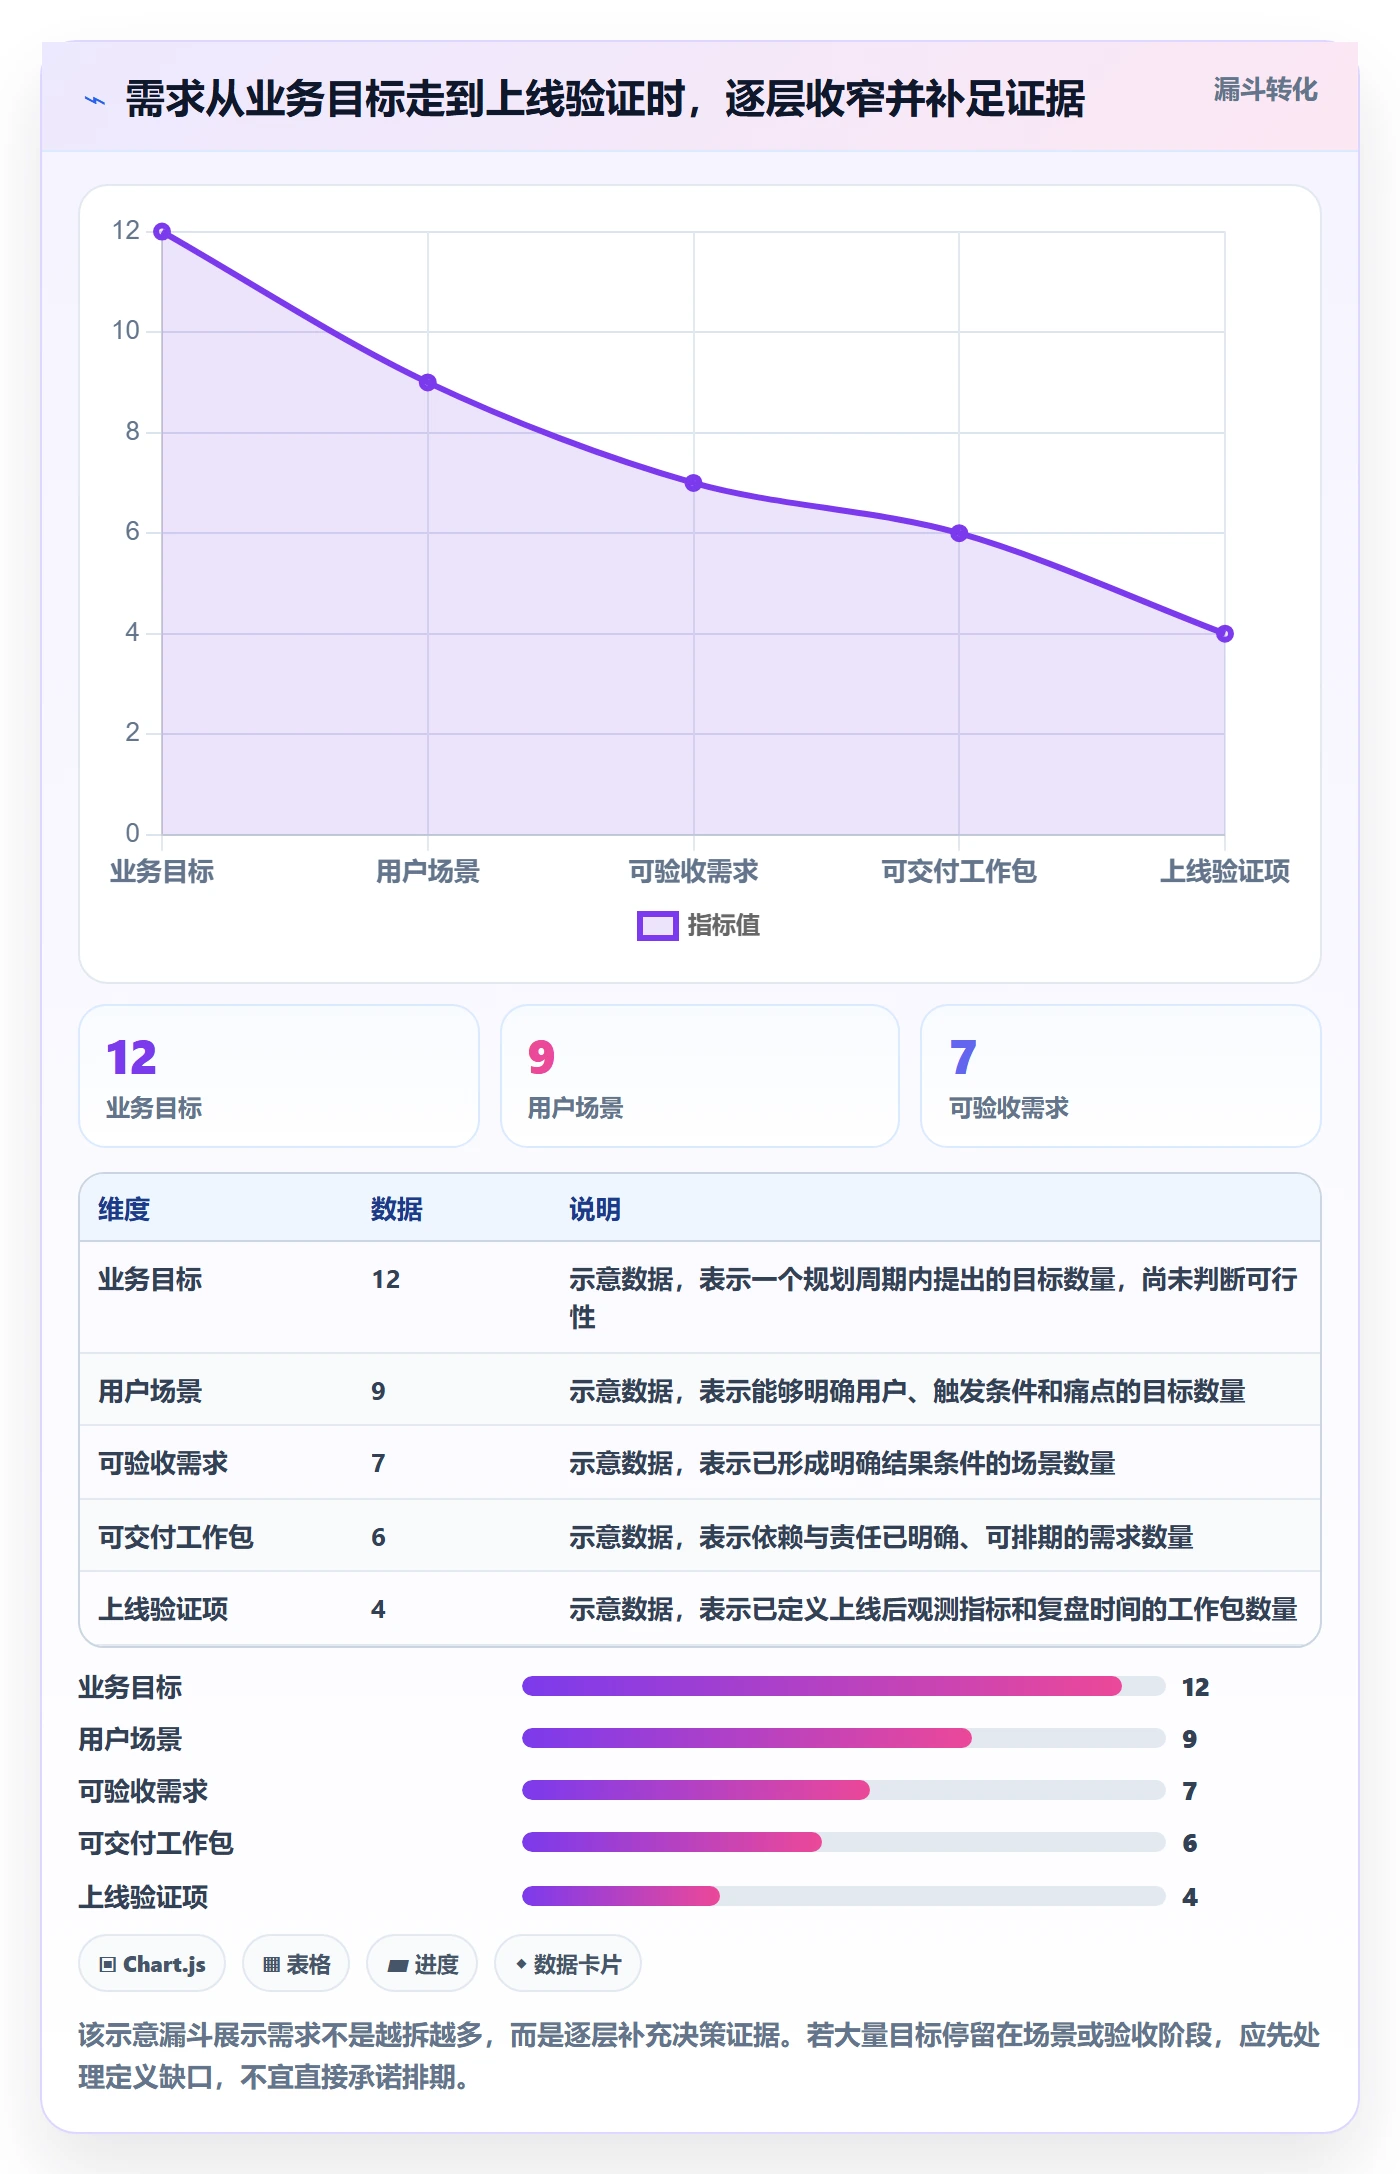Click the table value 6
This screenshot has width=1400, height=2174.
(378, 1537)
